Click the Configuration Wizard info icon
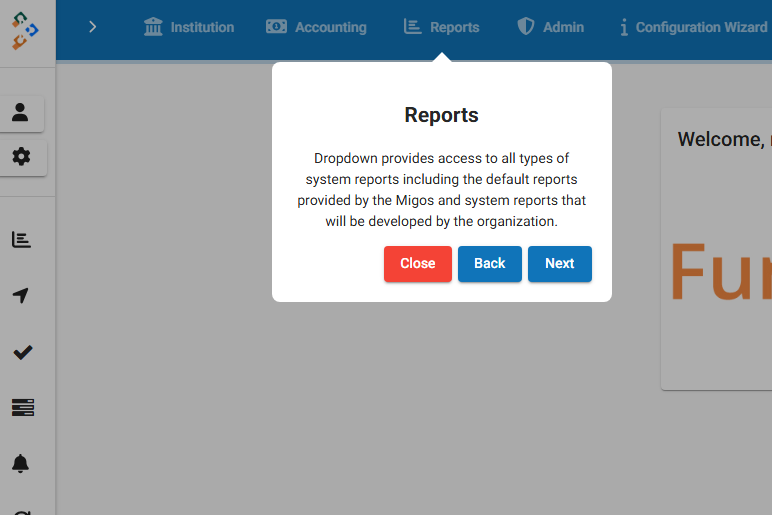Viewport: 772px width, 515px height. point(624,27)
